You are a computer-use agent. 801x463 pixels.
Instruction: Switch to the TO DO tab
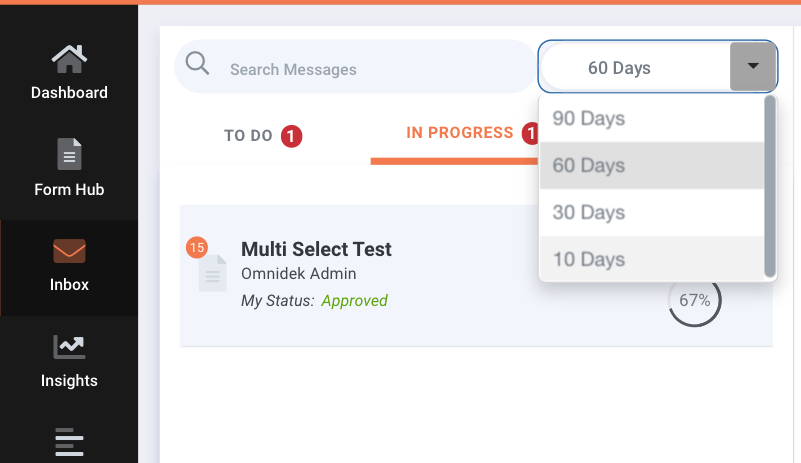pos(263,135)
